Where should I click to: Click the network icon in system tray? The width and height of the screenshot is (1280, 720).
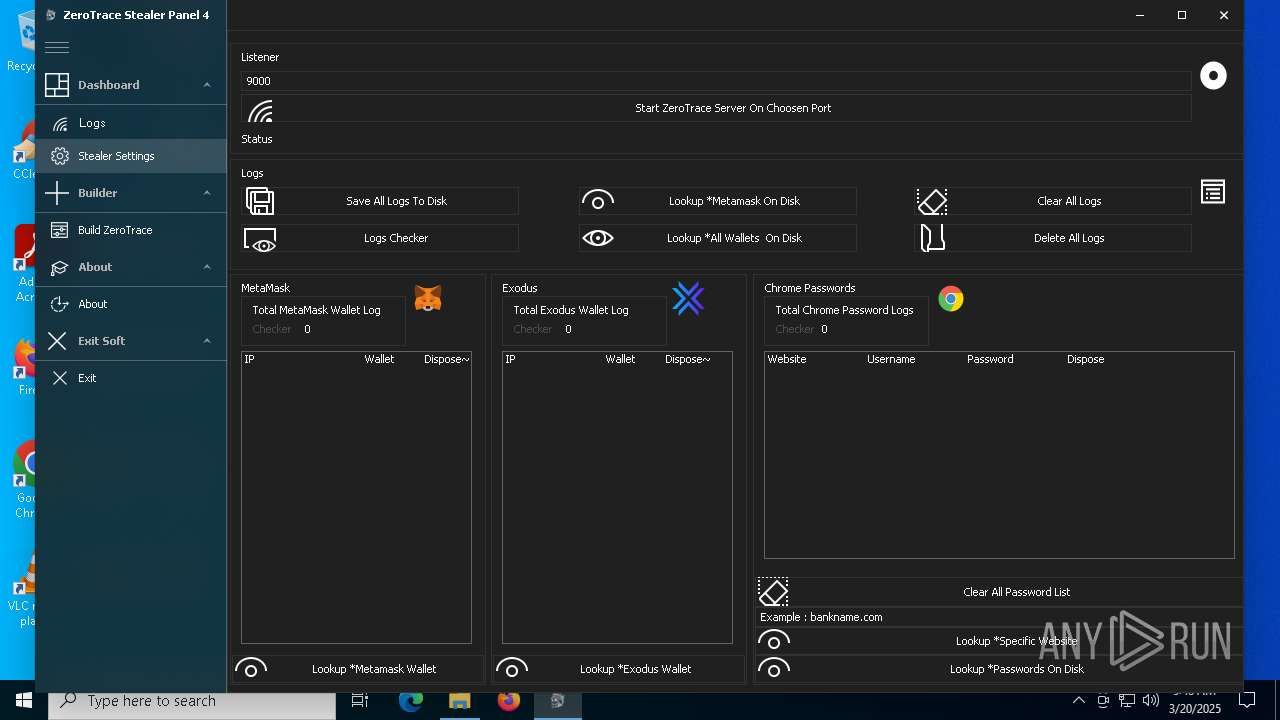(x=1127, y=701)
